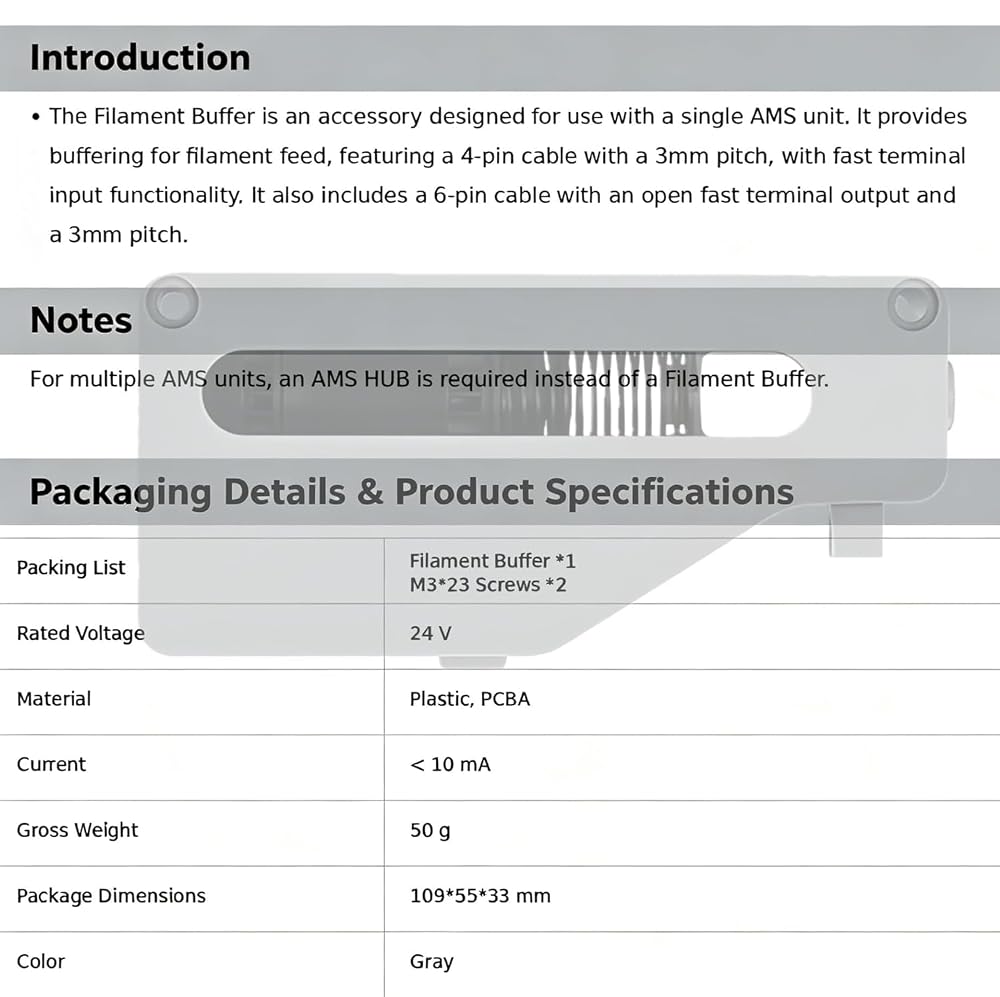Click the < 10 mA value
The image size is (1000, 997).
(x=450, y=765)
